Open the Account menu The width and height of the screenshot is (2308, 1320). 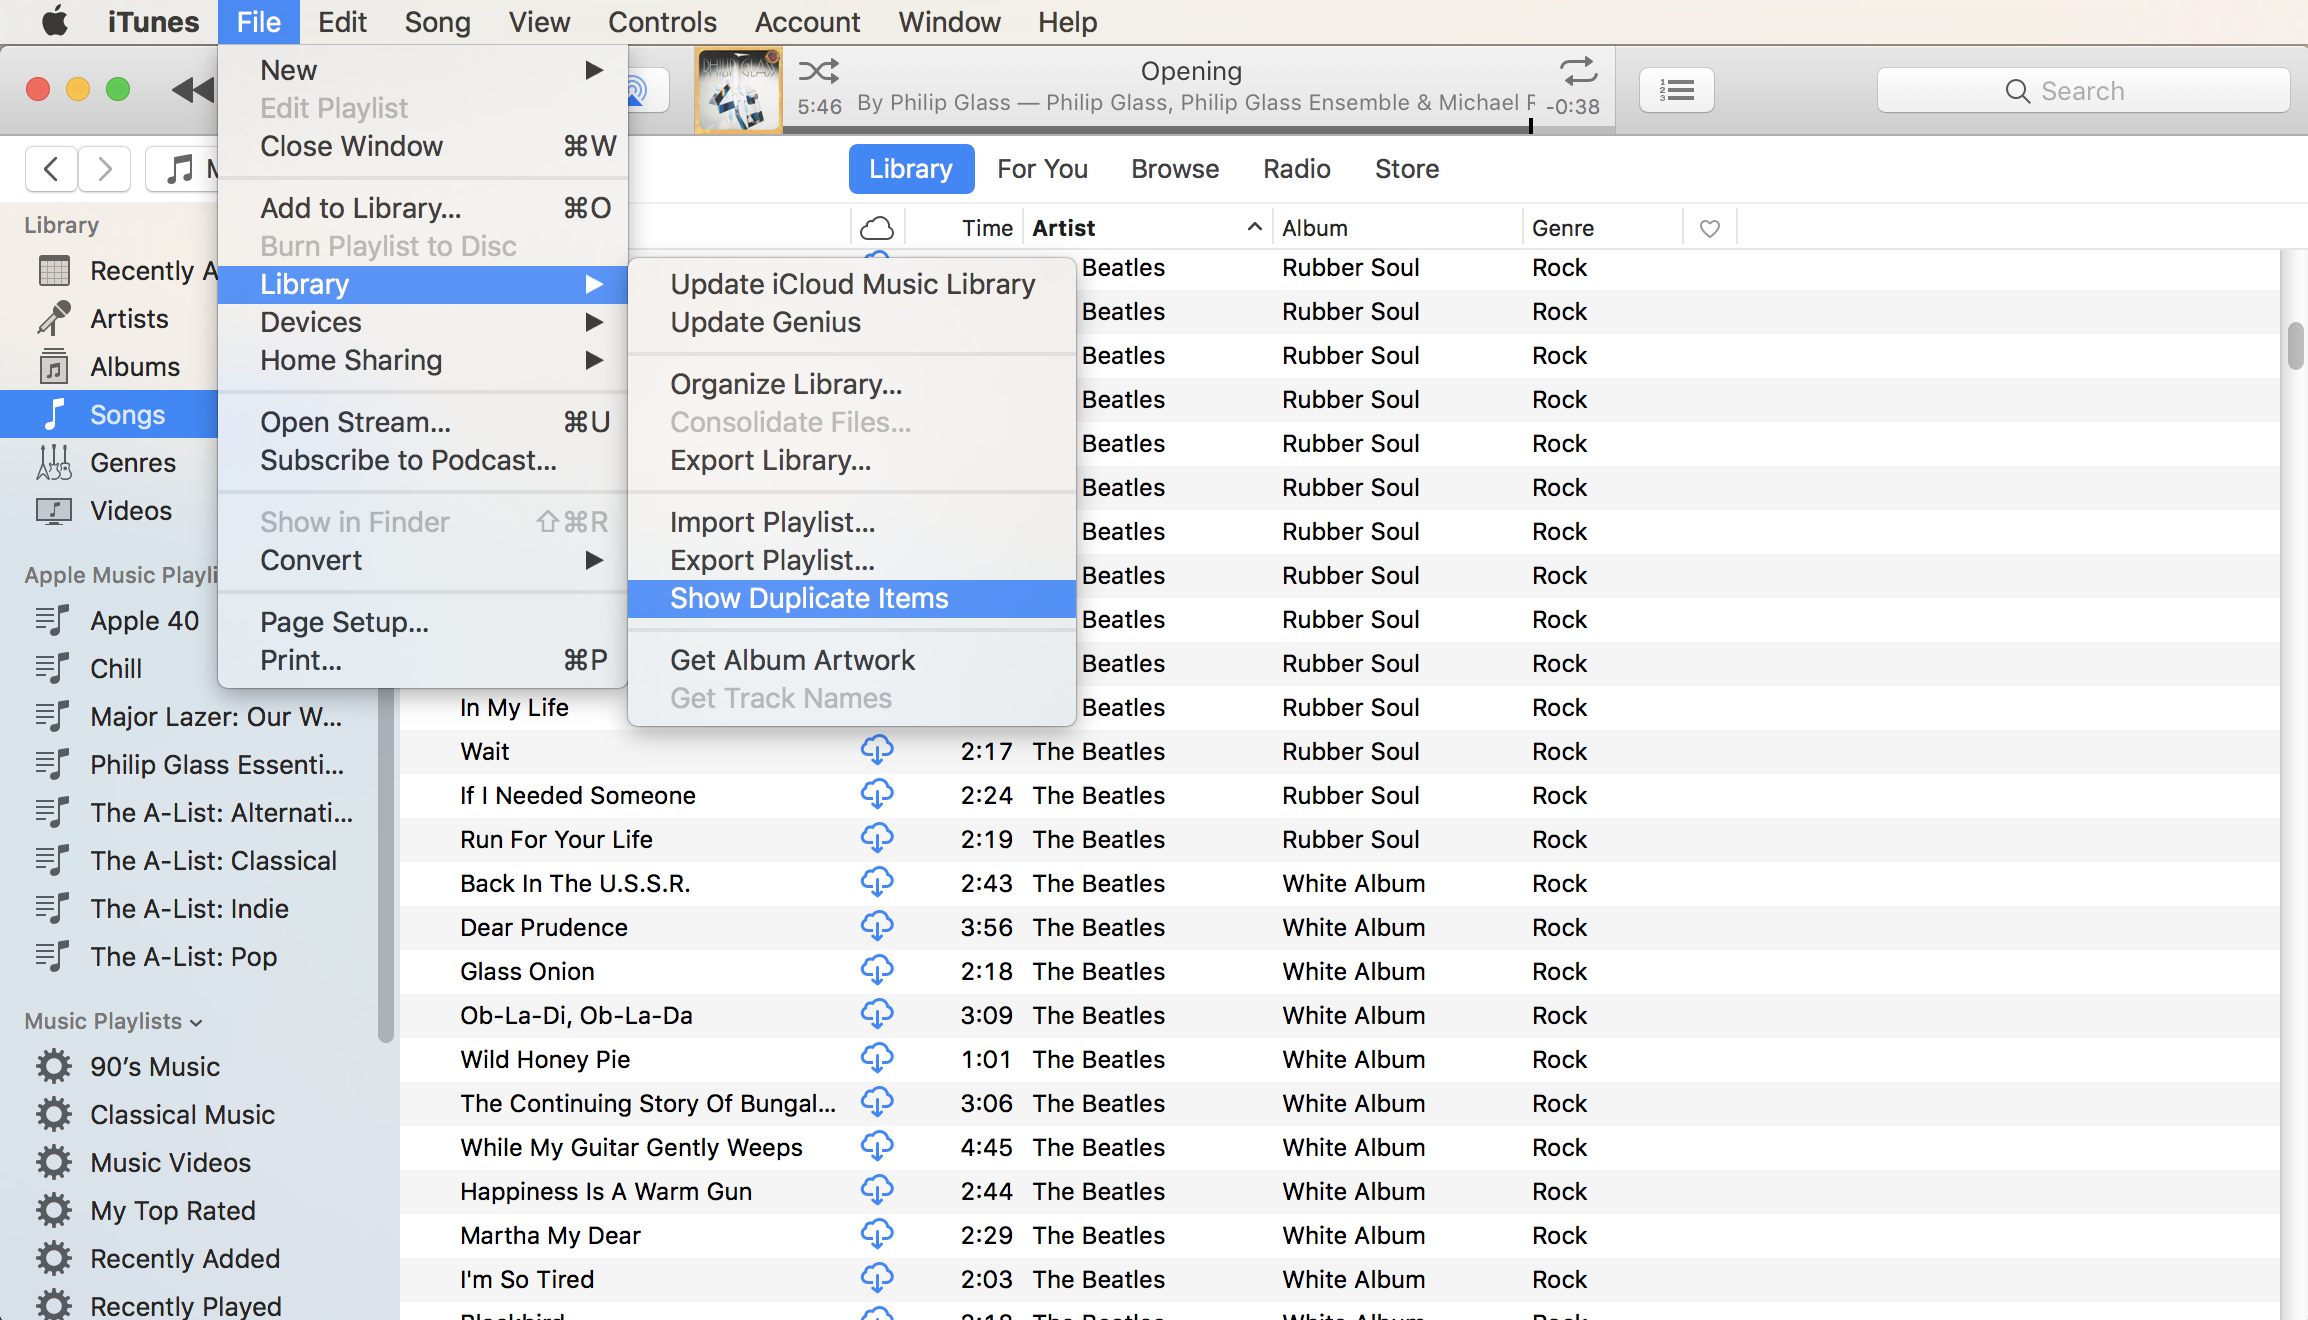[x=807, y=22]
